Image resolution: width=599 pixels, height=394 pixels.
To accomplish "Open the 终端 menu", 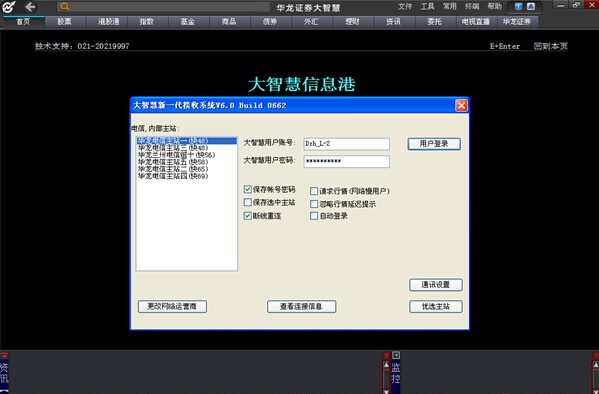I will [472, 6].
